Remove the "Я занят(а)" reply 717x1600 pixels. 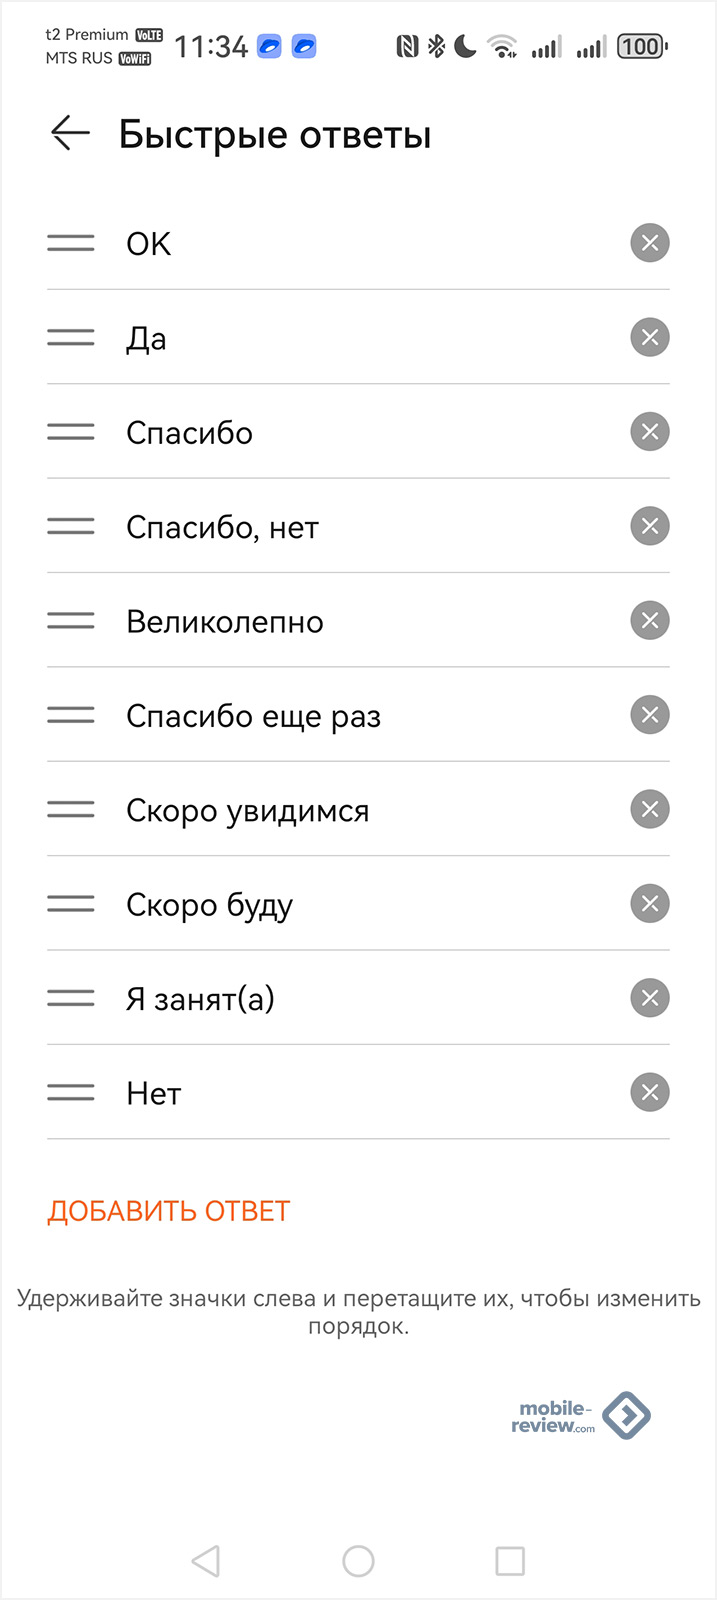click(x=650, y=998)
